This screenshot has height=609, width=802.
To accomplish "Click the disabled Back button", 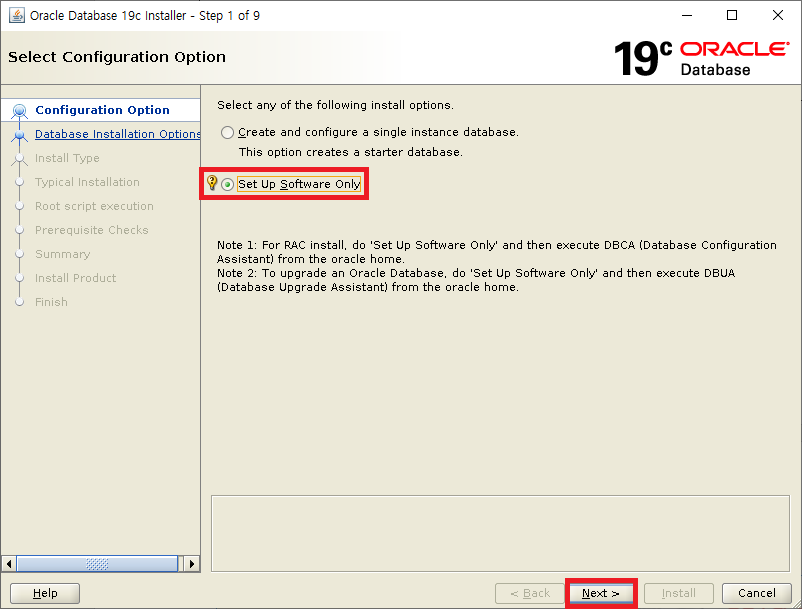I will [x=530, y=593].
